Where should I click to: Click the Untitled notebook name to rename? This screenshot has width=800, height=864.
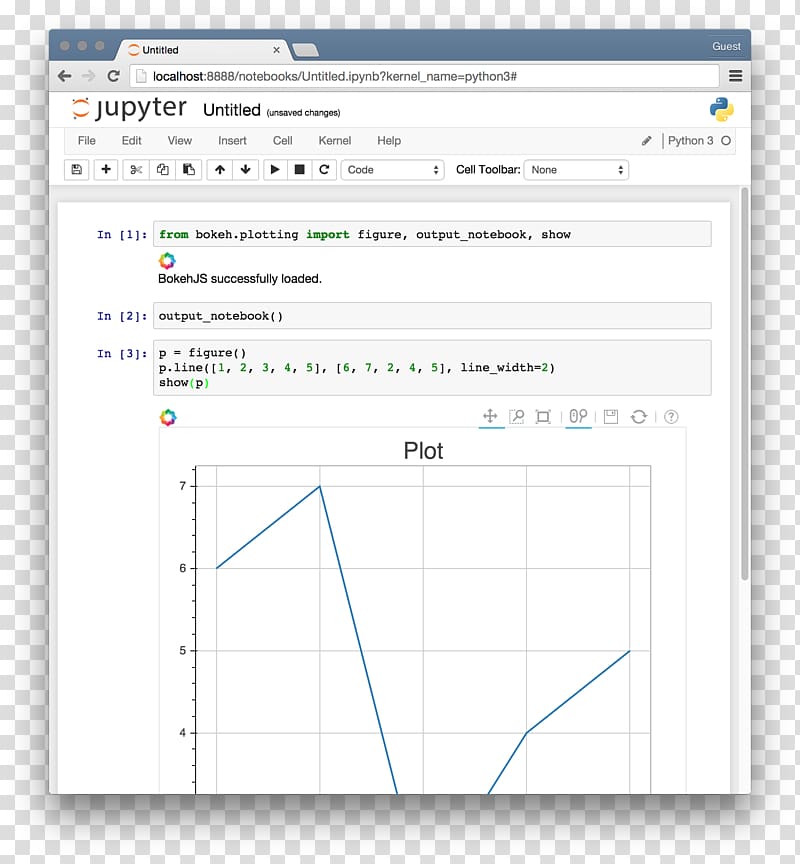click(231, 110)
